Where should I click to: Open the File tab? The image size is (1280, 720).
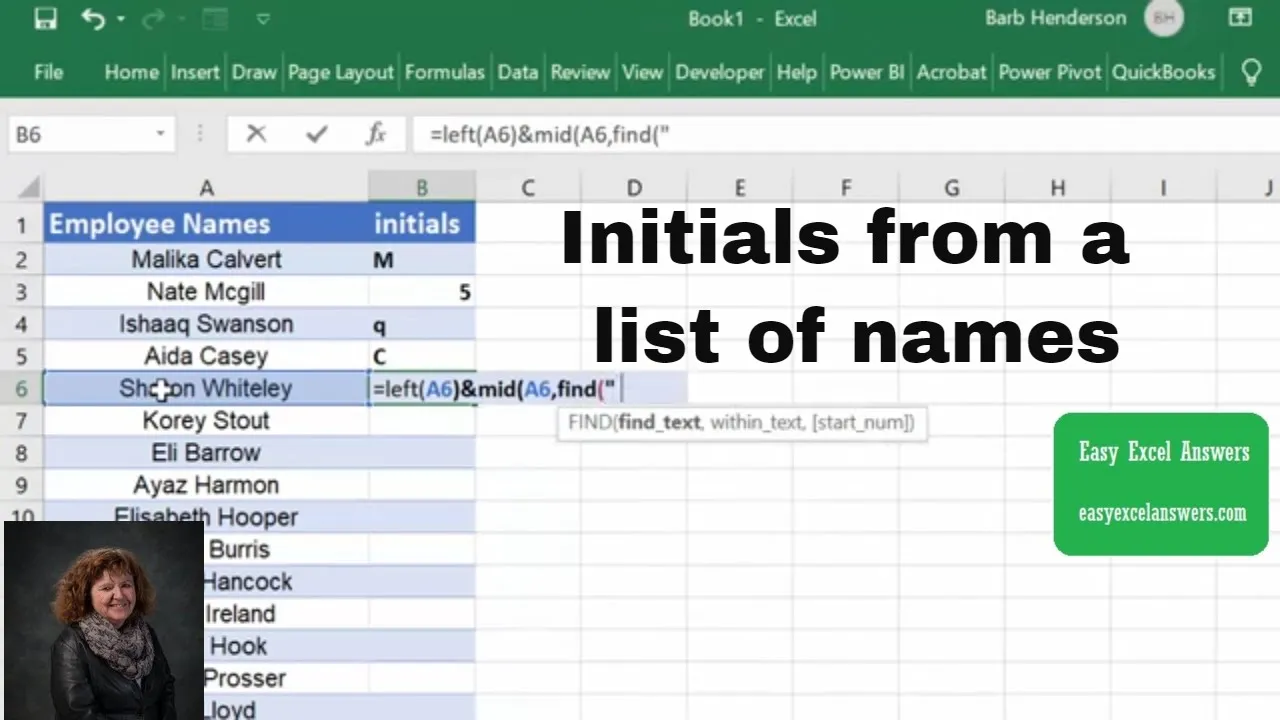pyautogui.click(x=48, y=72)
